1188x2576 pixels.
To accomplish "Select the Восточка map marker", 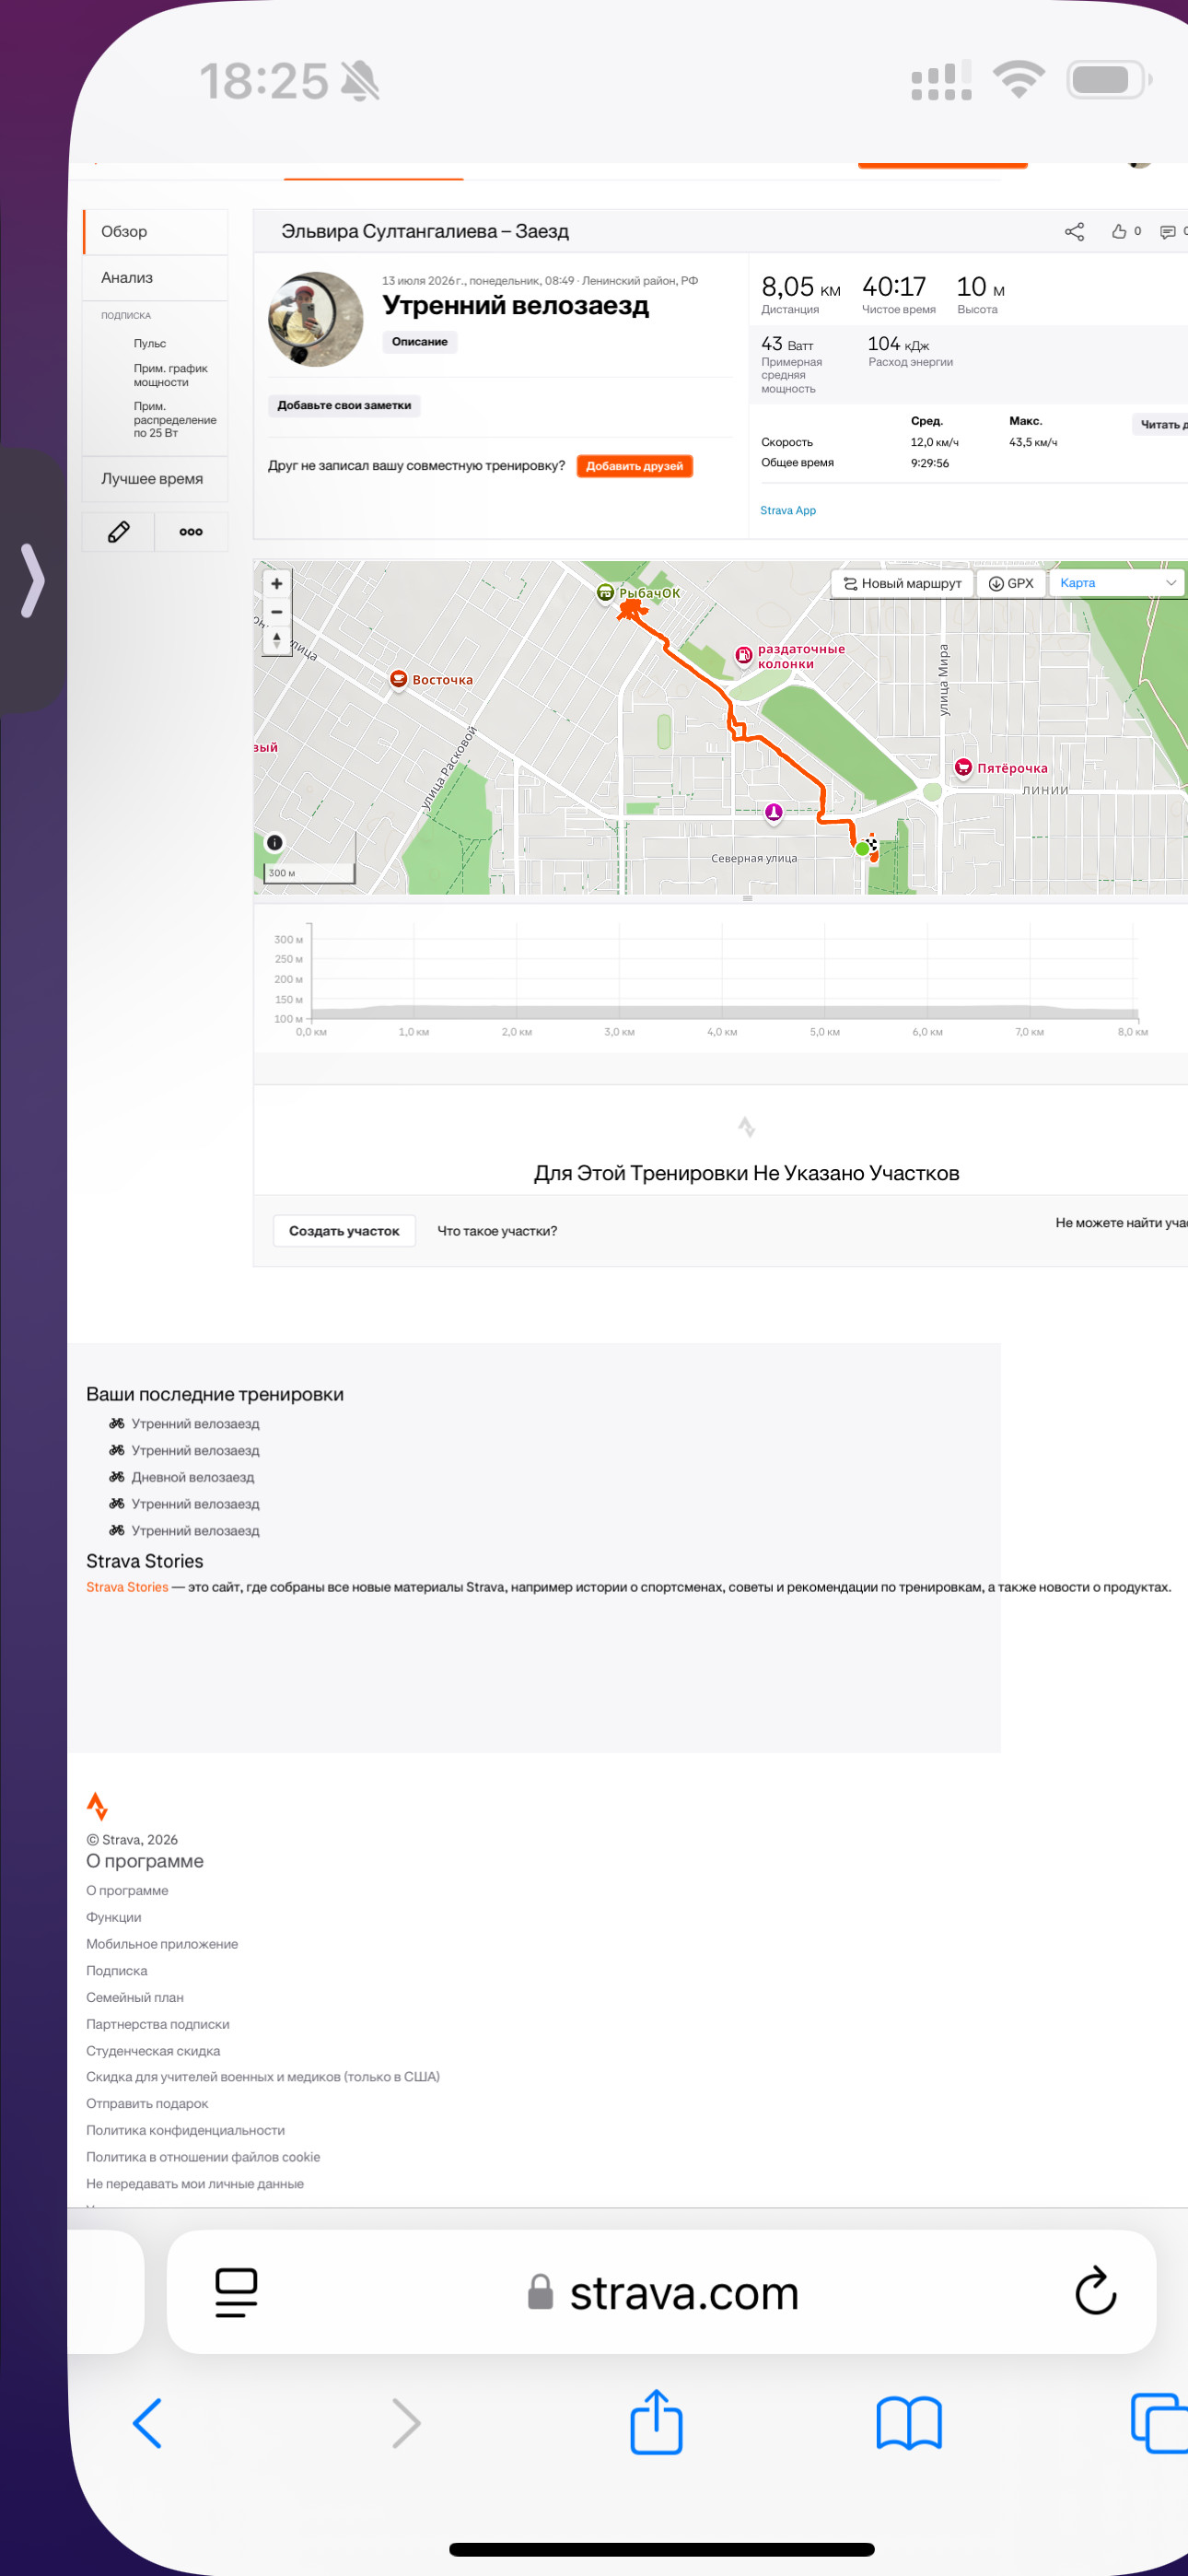I will pyautogui.click(x=398, y=679).
